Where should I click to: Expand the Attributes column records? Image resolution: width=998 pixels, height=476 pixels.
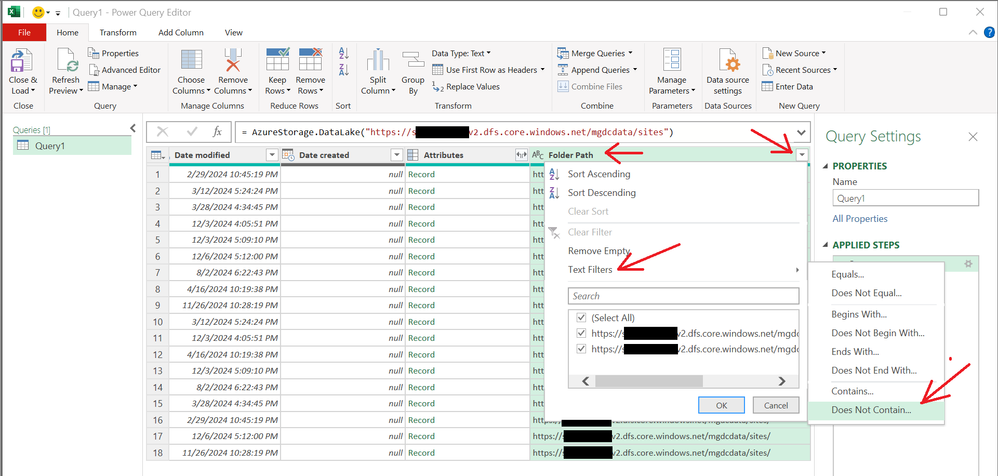521,155
